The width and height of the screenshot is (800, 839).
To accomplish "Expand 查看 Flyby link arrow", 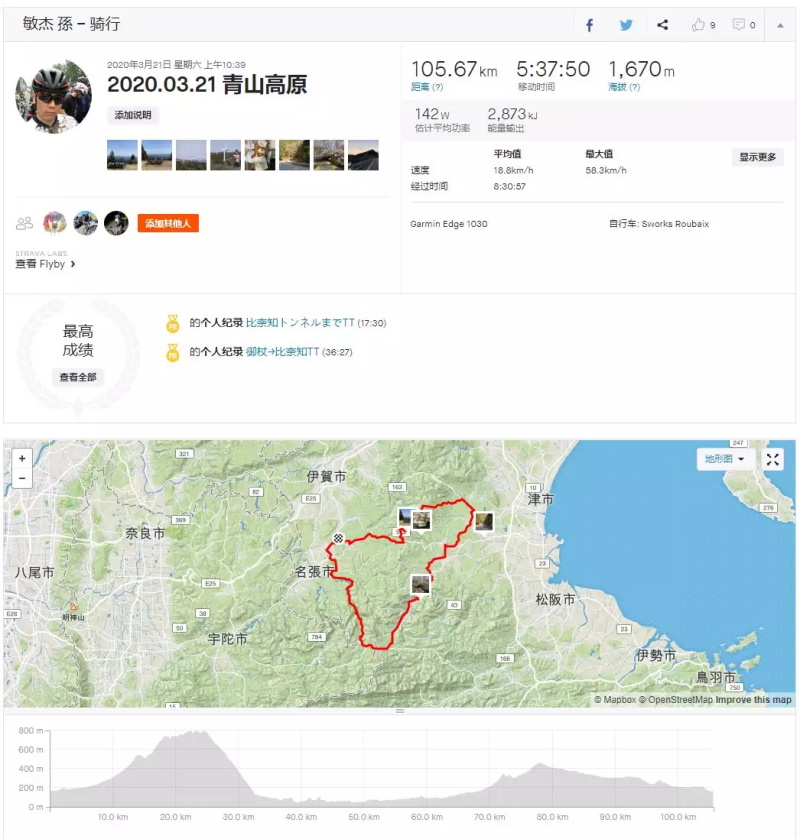I will pyautogui.click(x=73, y=264).
